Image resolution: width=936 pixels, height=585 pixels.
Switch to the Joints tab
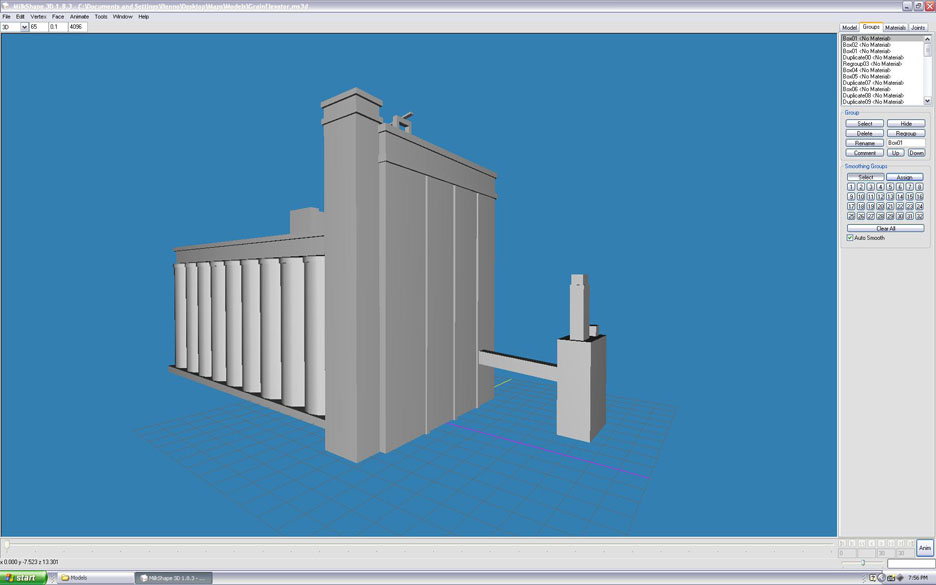click(x=918, y=27)
